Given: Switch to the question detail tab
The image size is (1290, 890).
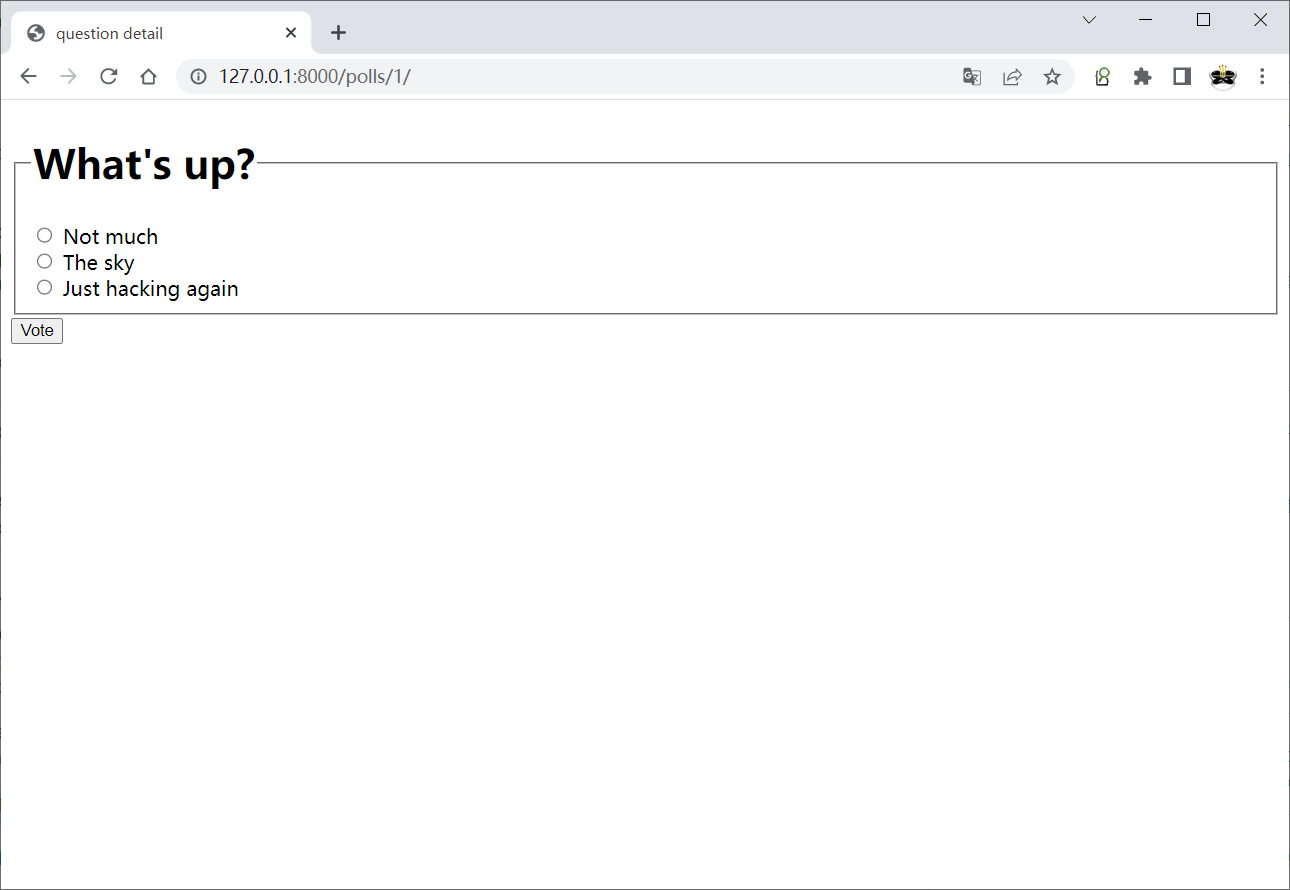Looking at the screenshot, I should coord(161,33).
